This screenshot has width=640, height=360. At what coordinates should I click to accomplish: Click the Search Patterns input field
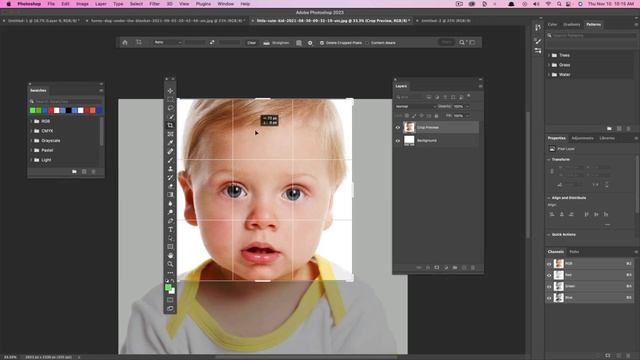tap(591, 36)
